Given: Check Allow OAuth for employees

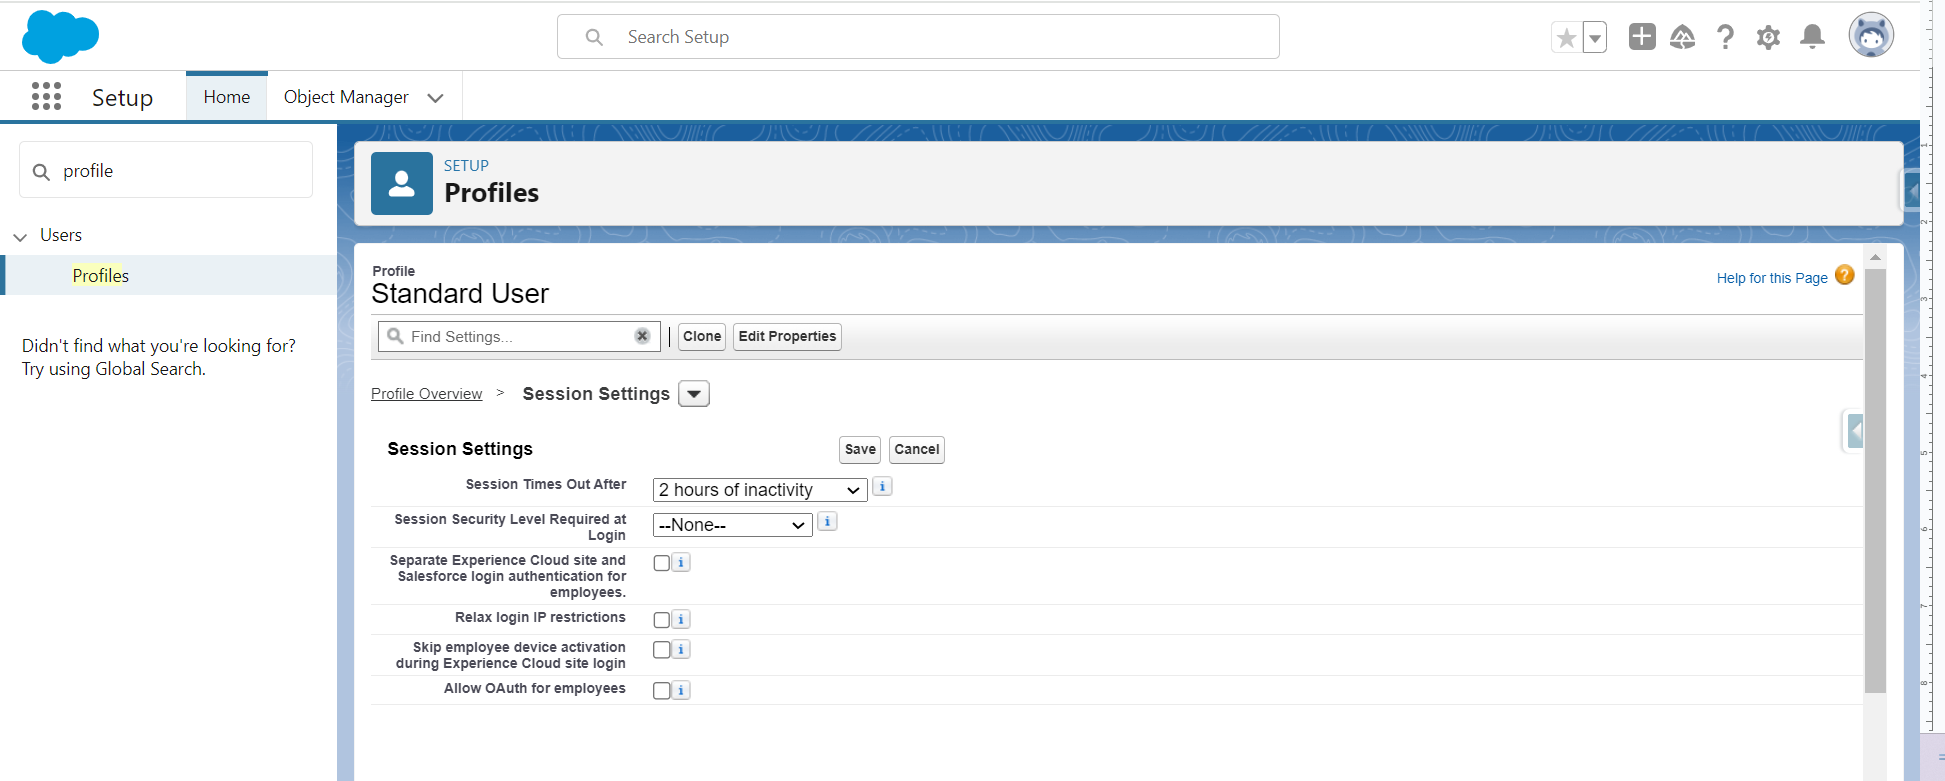Looking at the screenshot, I should pyautogui.click(x=661, y=691).
